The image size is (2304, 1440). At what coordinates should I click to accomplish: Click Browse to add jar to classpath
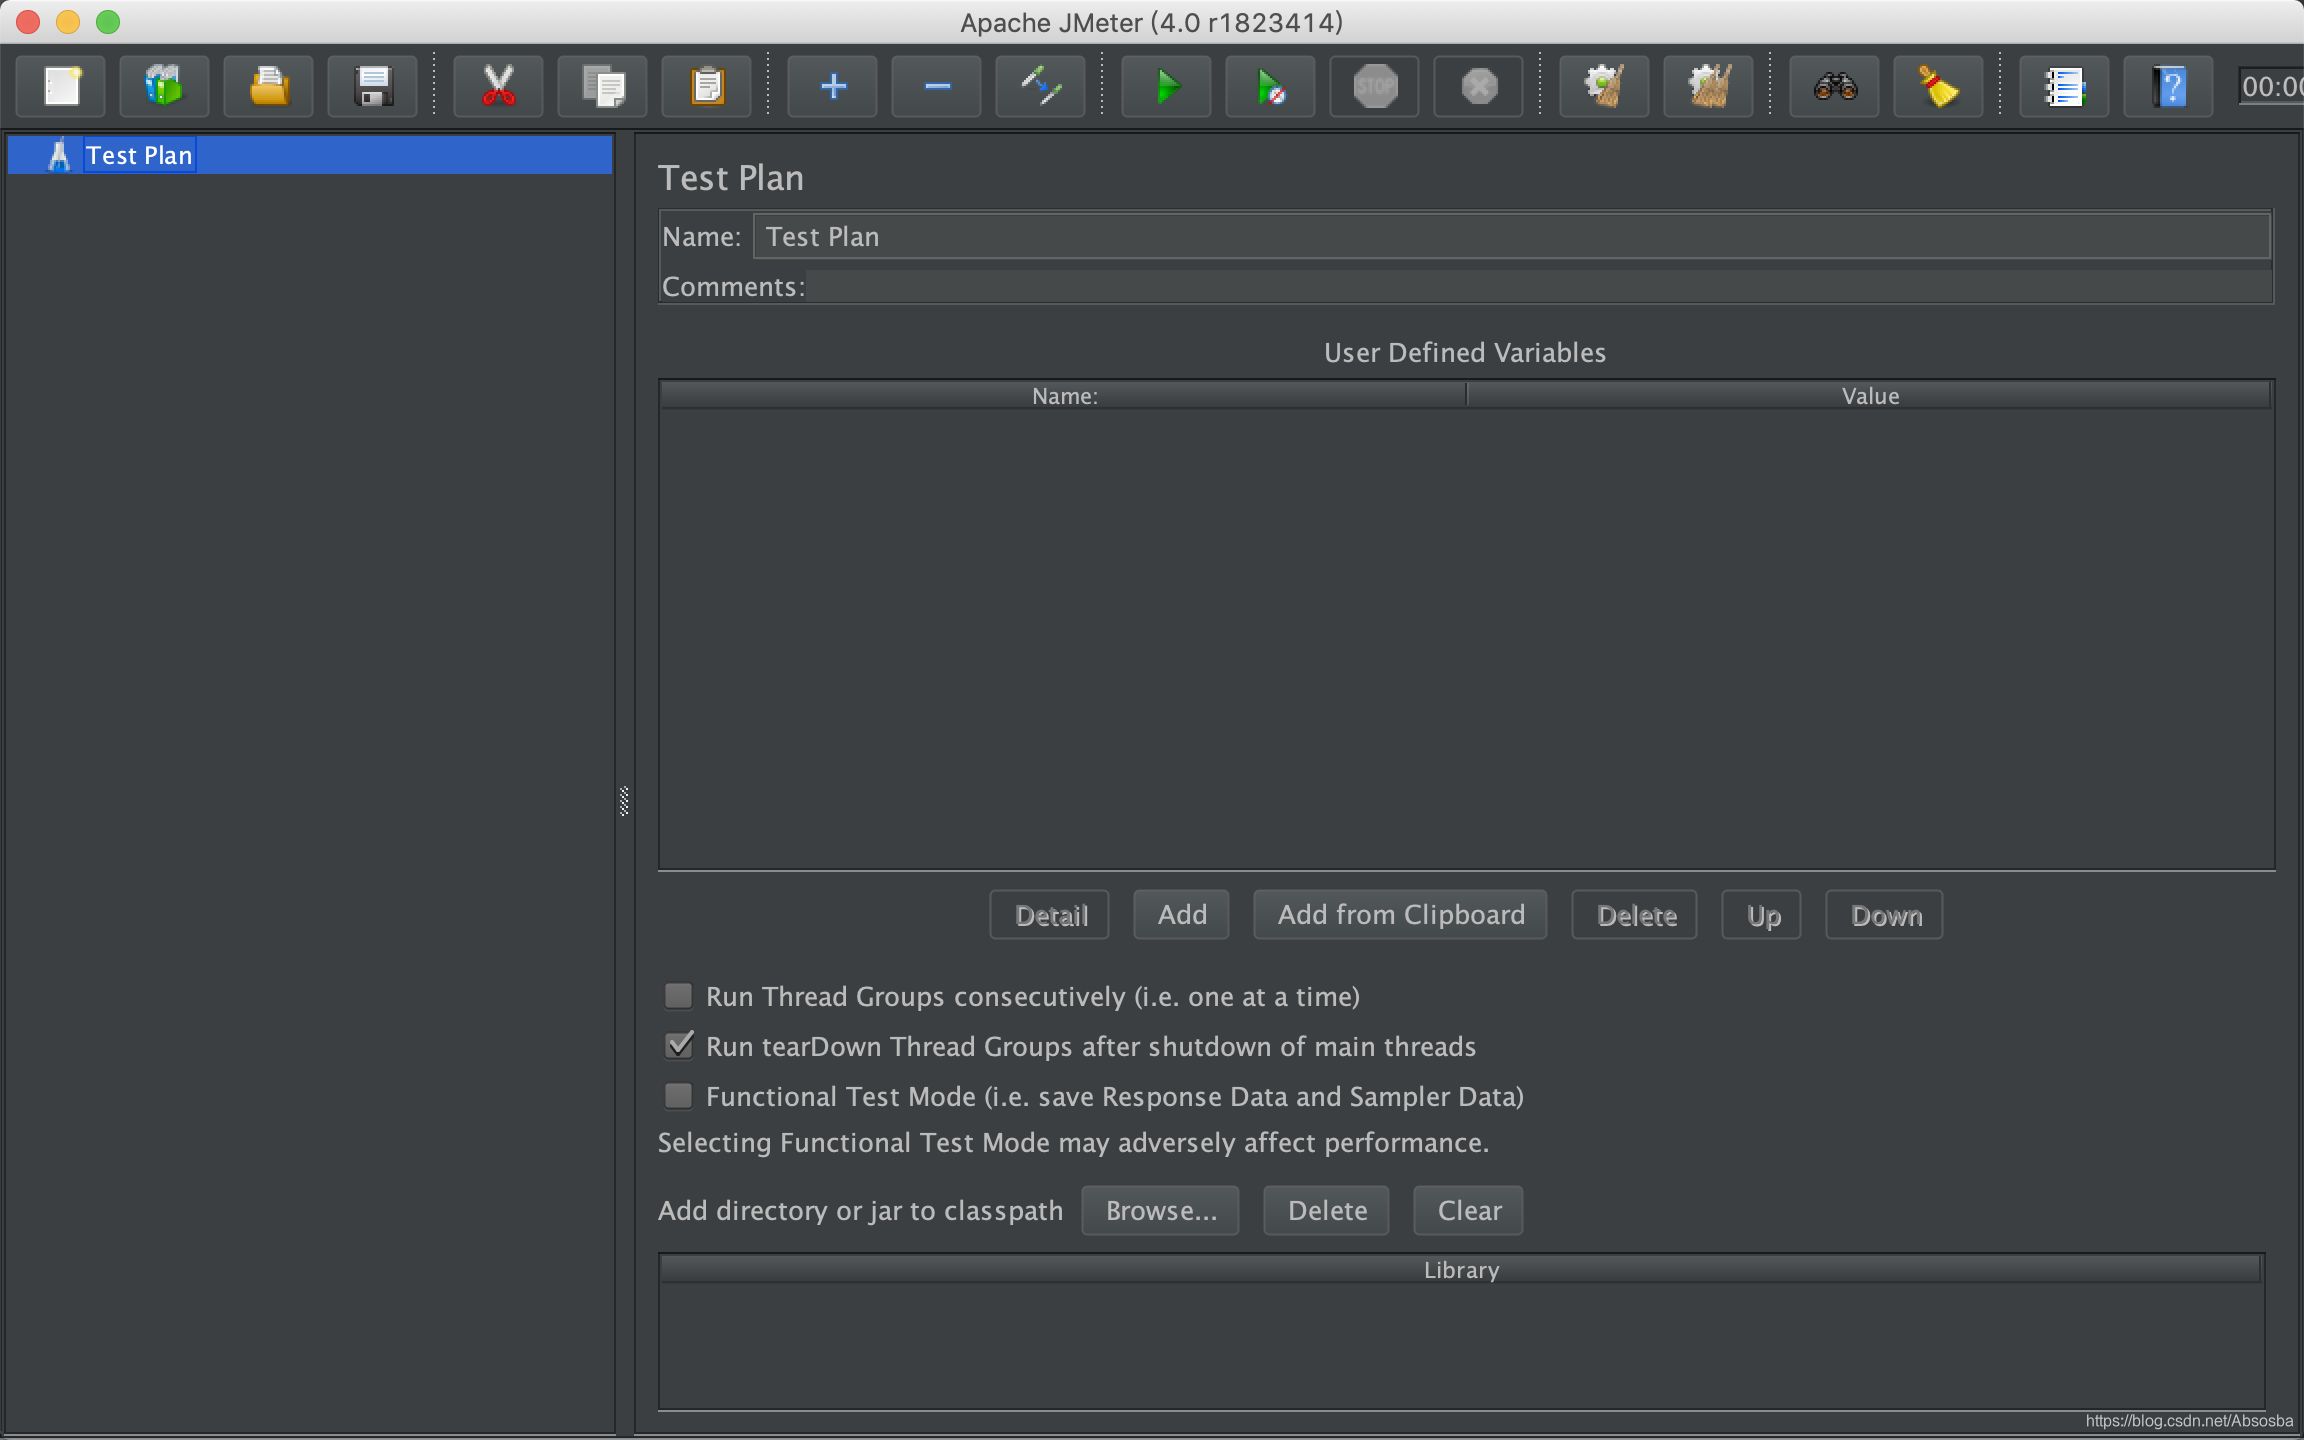[1161, 1209]
